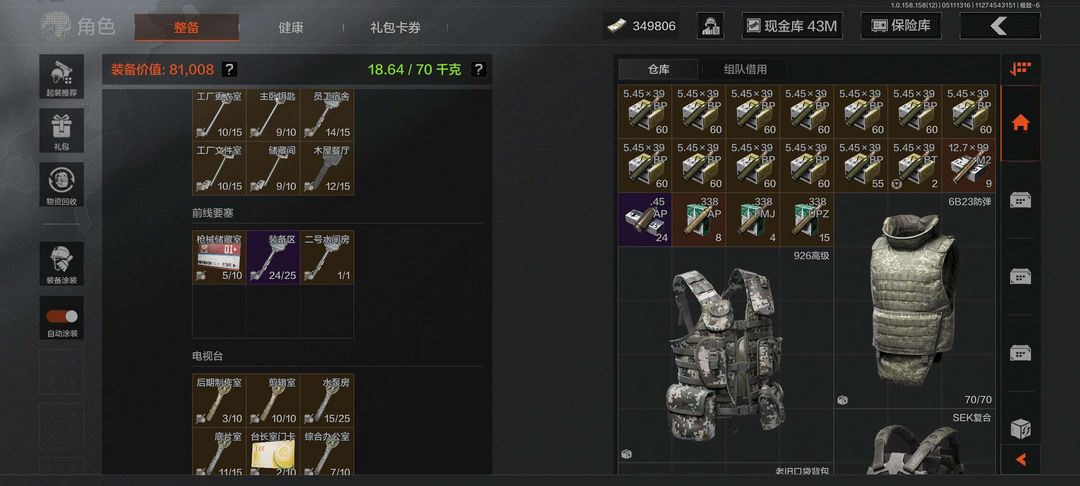Switch to the 健康 tab
Viewport: 1080px width, 486px height.
[291, 28]
